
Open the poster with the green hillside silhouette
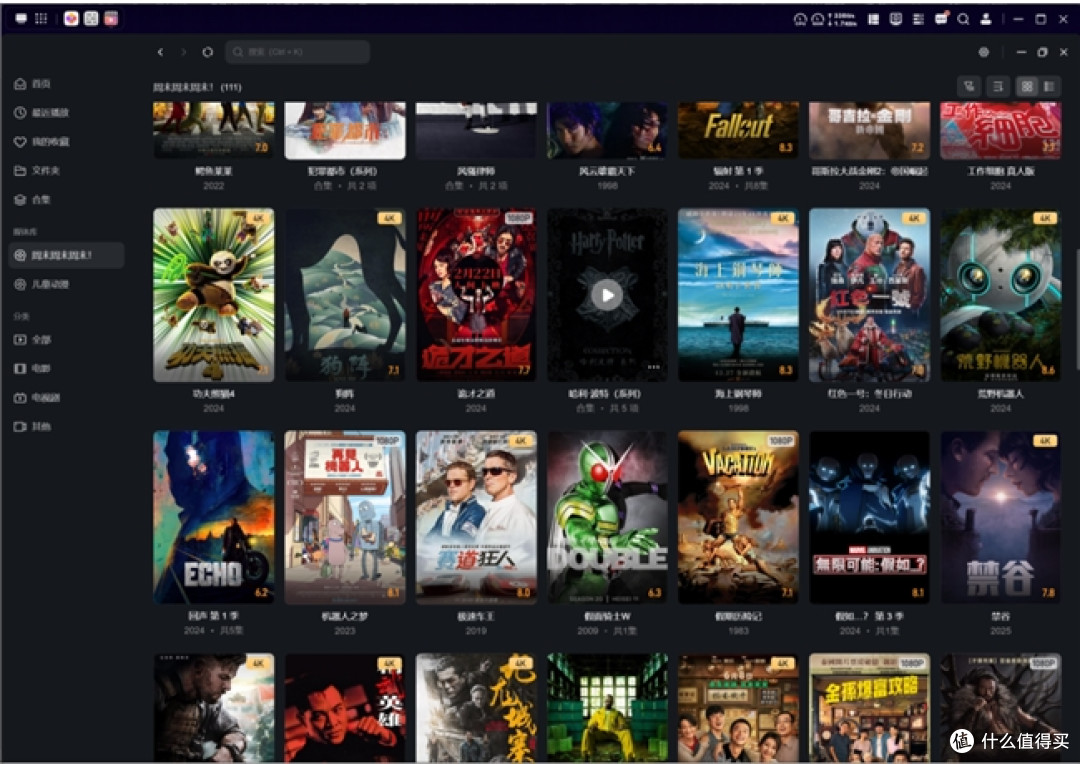[345, 295]
